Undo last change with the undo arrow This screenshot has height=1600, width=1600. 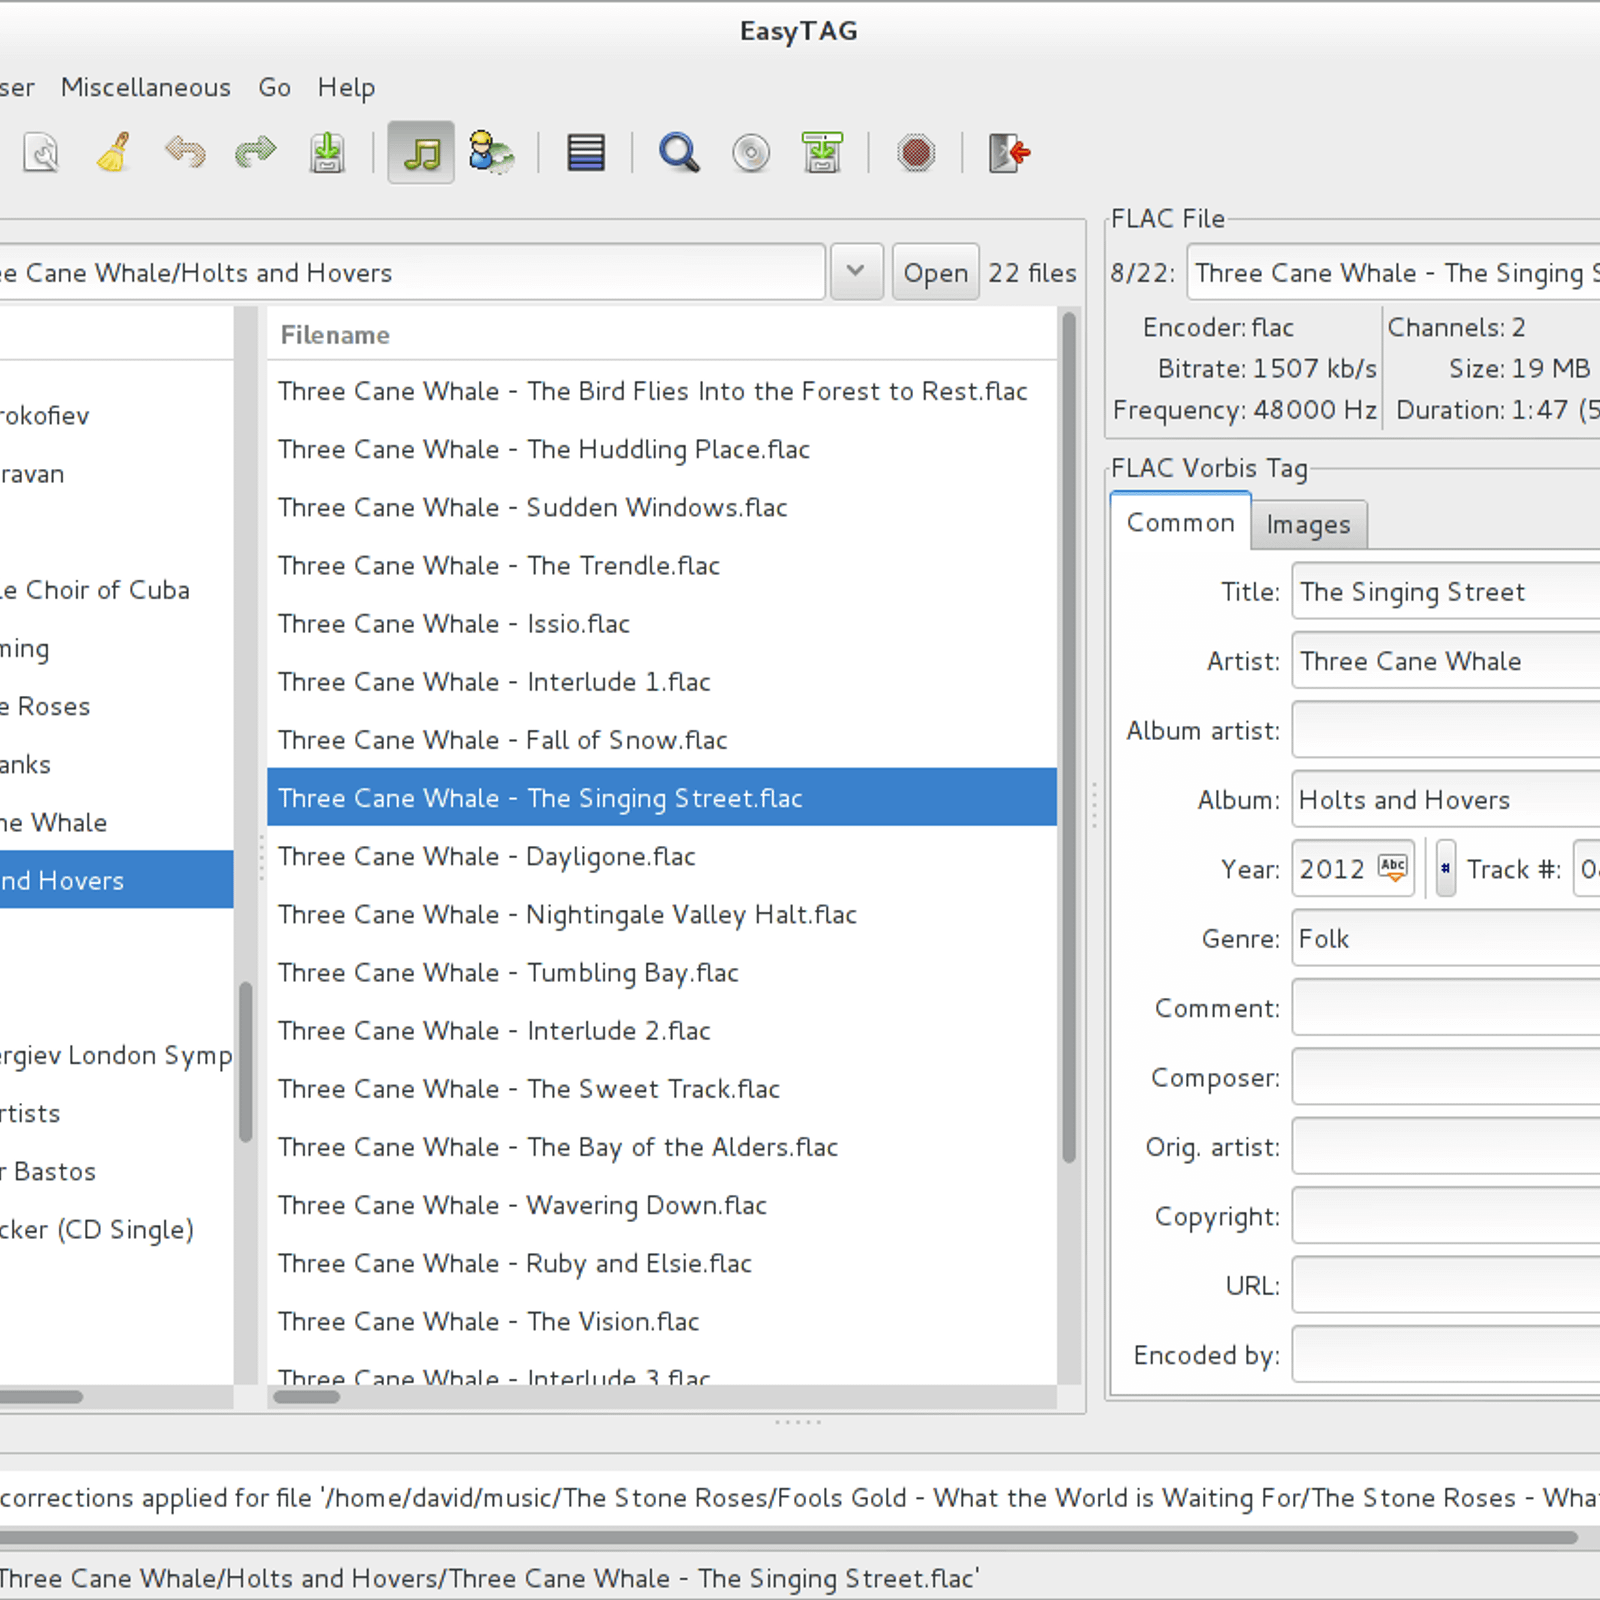(x=185, y=153)
